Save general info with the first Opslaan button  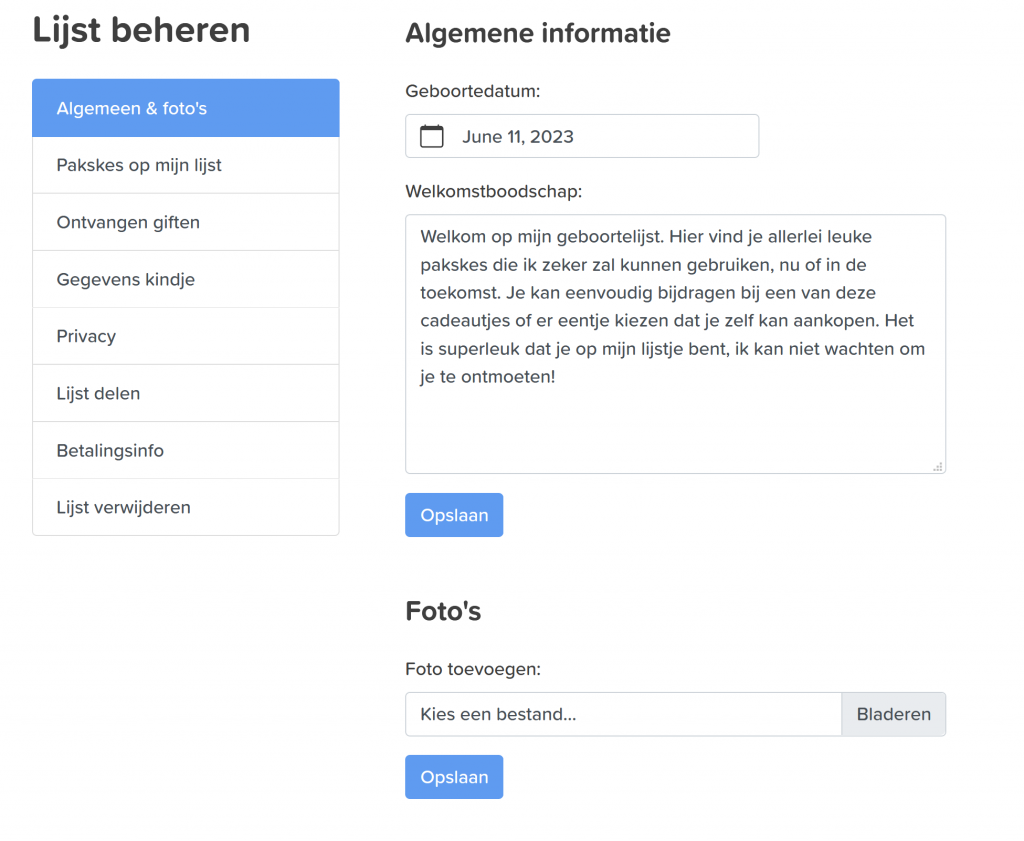[x=454, y=515]
